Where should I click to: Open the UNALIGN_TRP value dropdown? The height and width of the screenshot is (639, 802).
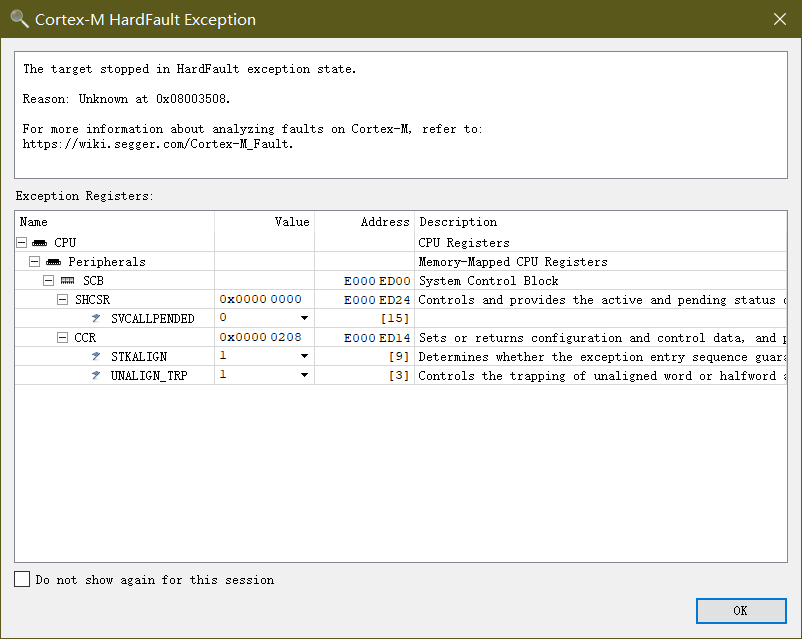tap(304, 375)
